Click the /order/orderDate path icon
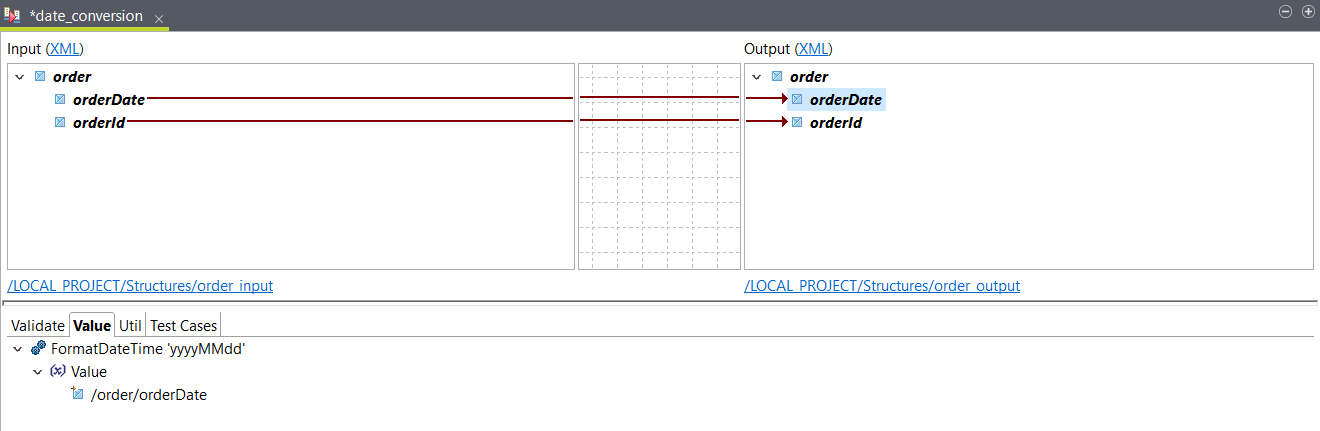1320x431 pixels. (x=77, y=394)
